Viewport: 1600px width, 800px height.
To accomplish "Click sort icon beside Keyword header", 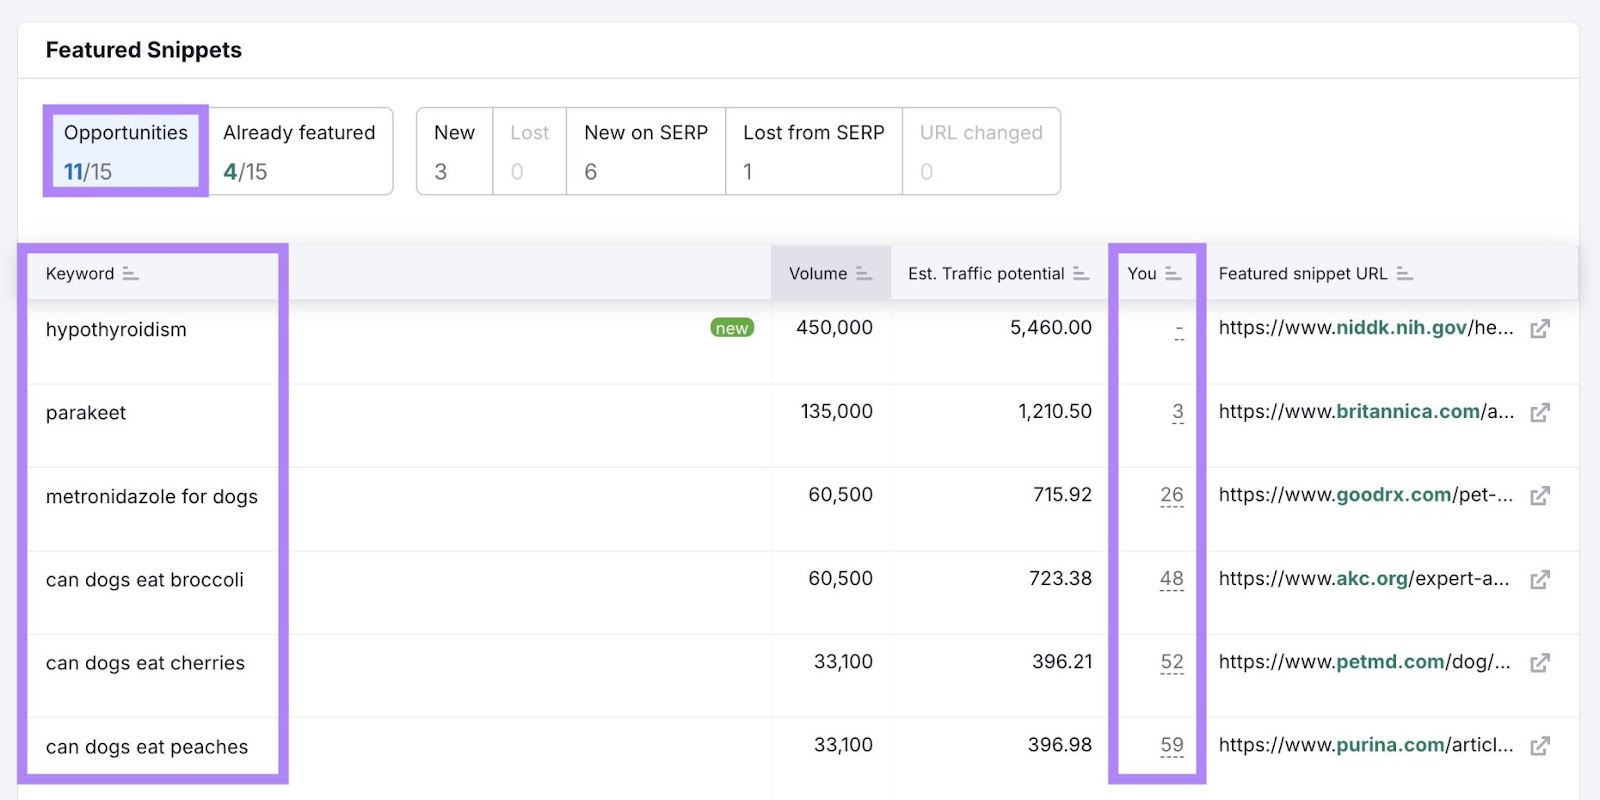I will click(x=130, y=274).
